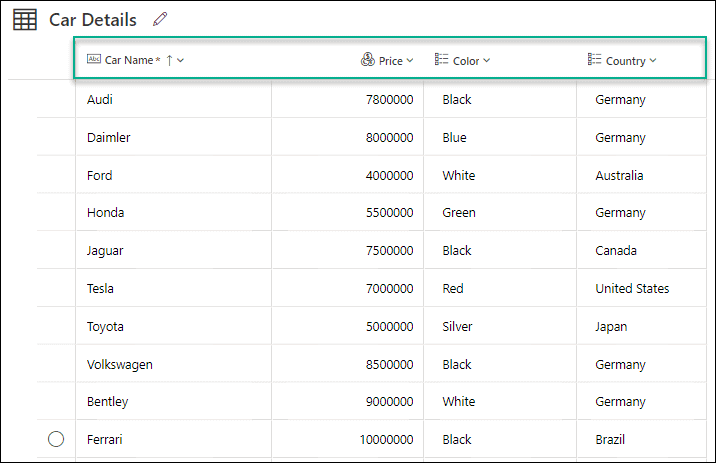Click the price 7500000 for Jaguar
Image resolution: width=716 pixels, height=463 pixels.
tap(390, 250)
